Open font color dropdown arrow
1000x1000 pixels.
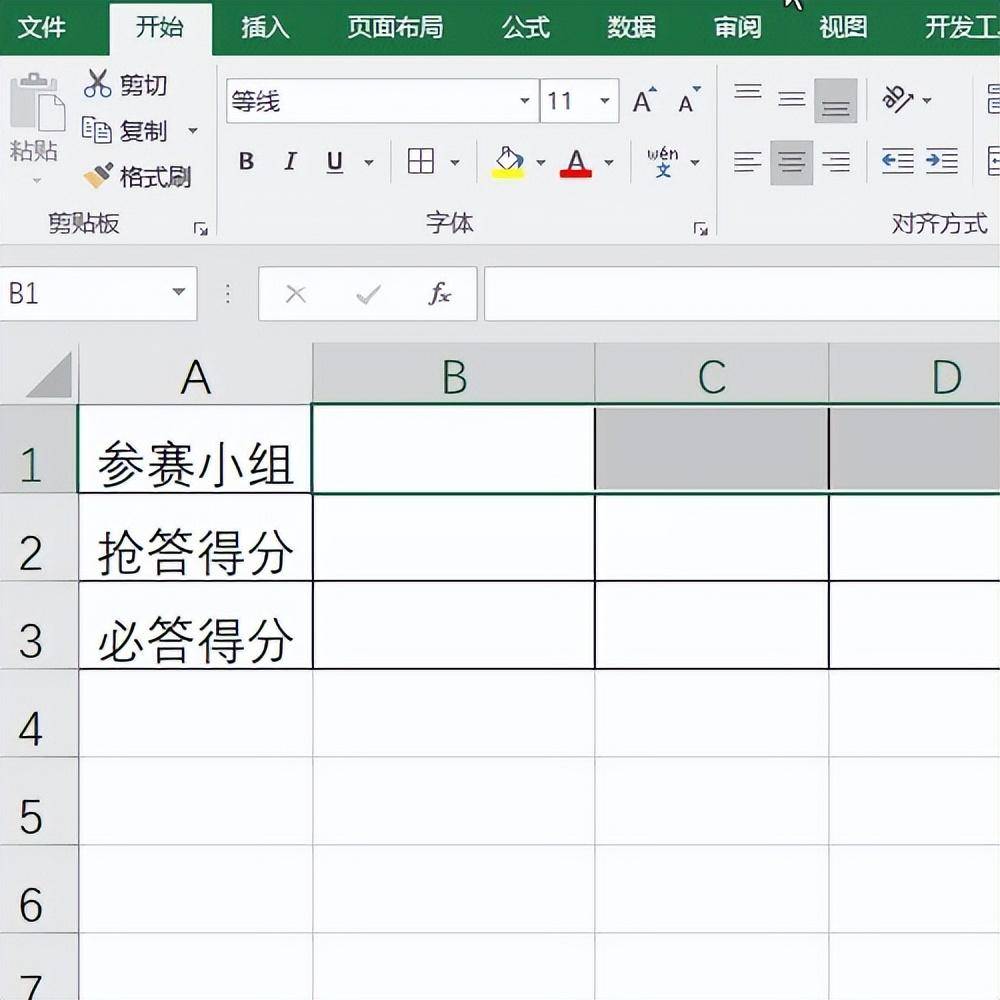609,162
